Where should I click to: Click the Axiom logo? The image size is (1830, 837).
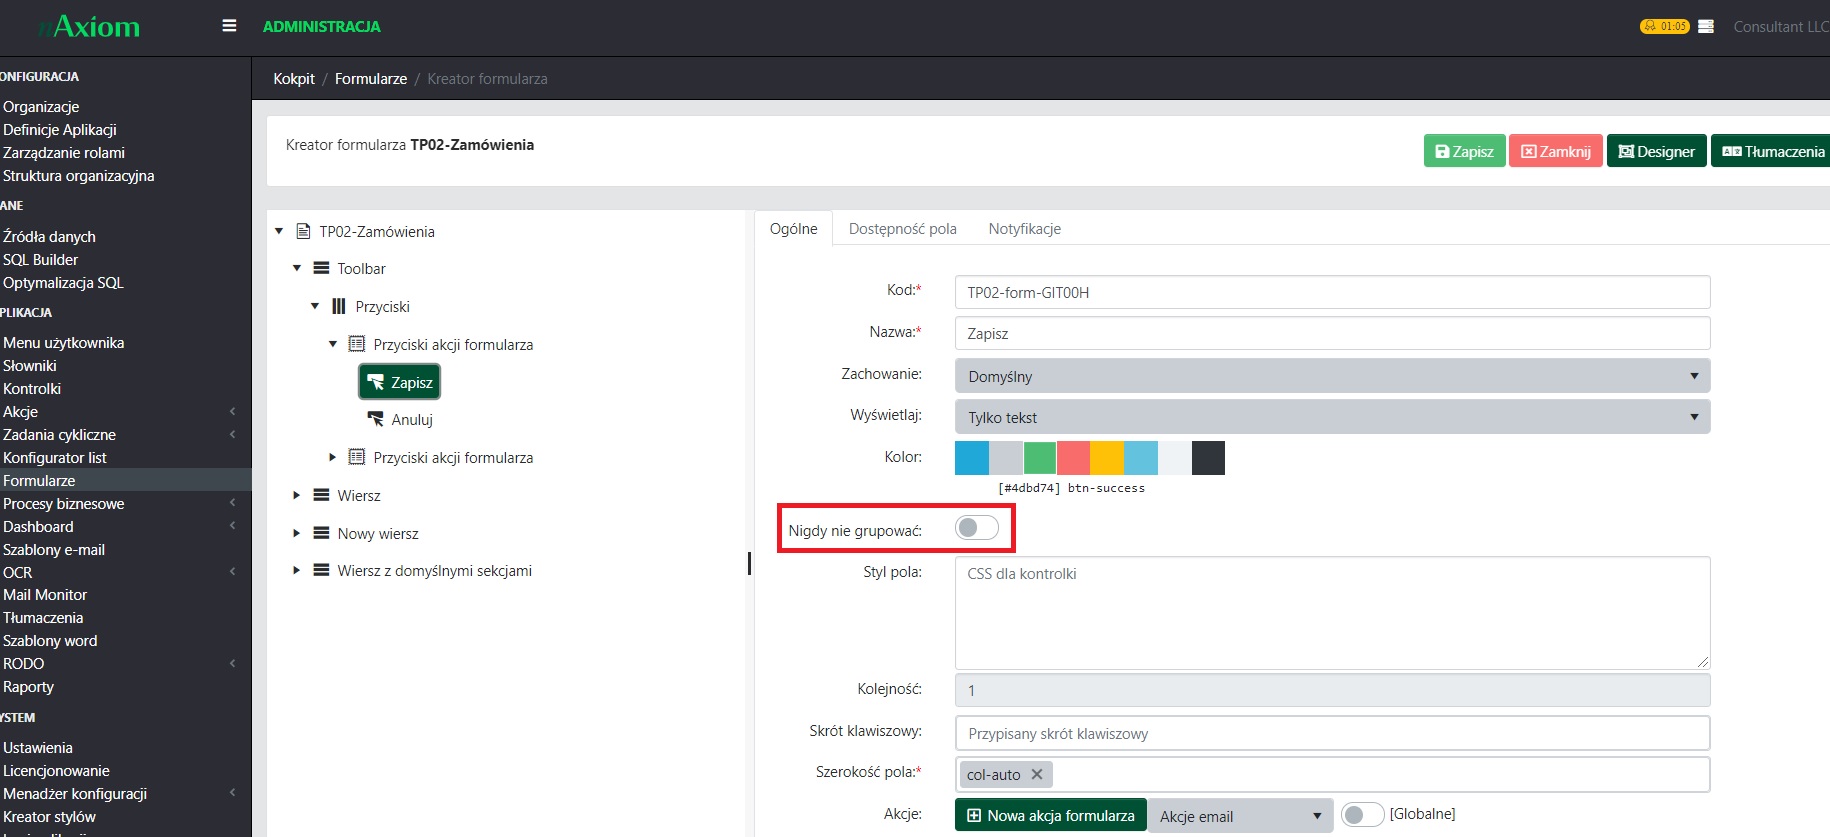pos(88,26)
